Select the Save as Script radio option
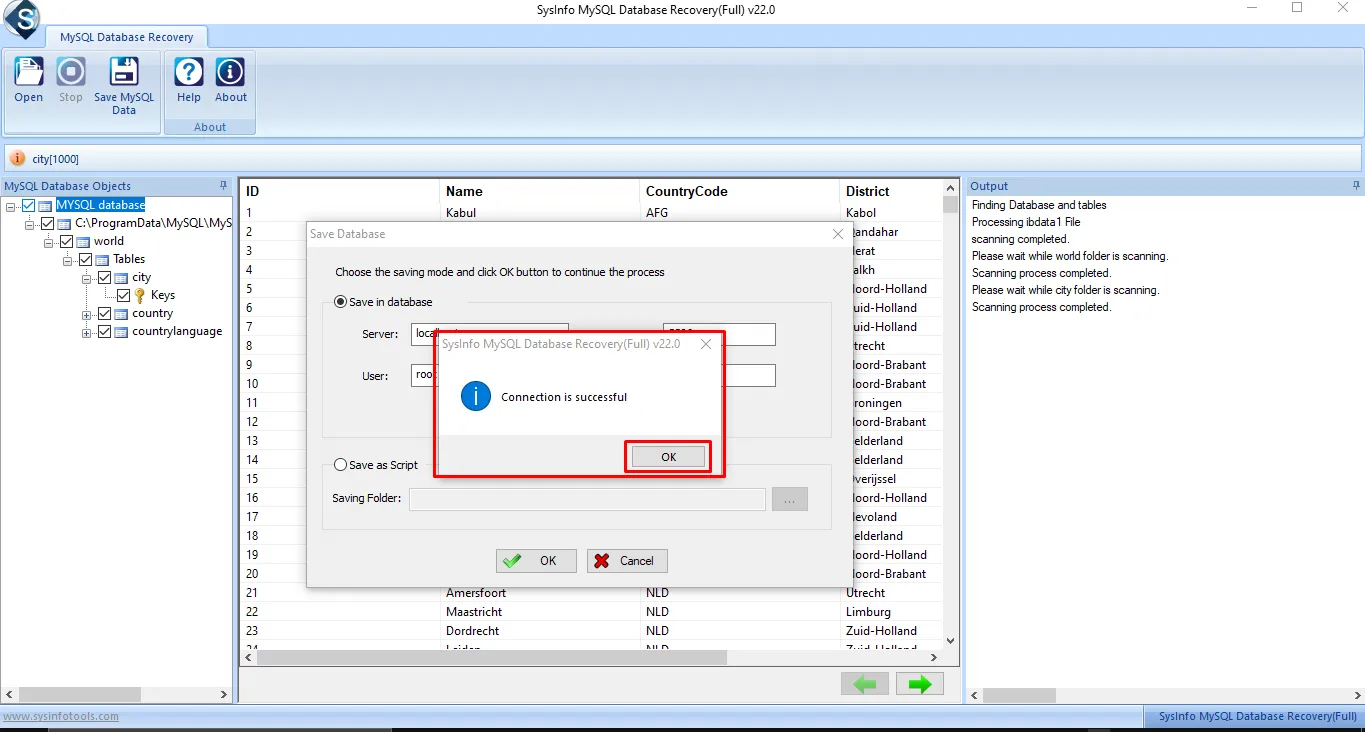The width and height of the screenshot is (1365, 732). point(340,465)
